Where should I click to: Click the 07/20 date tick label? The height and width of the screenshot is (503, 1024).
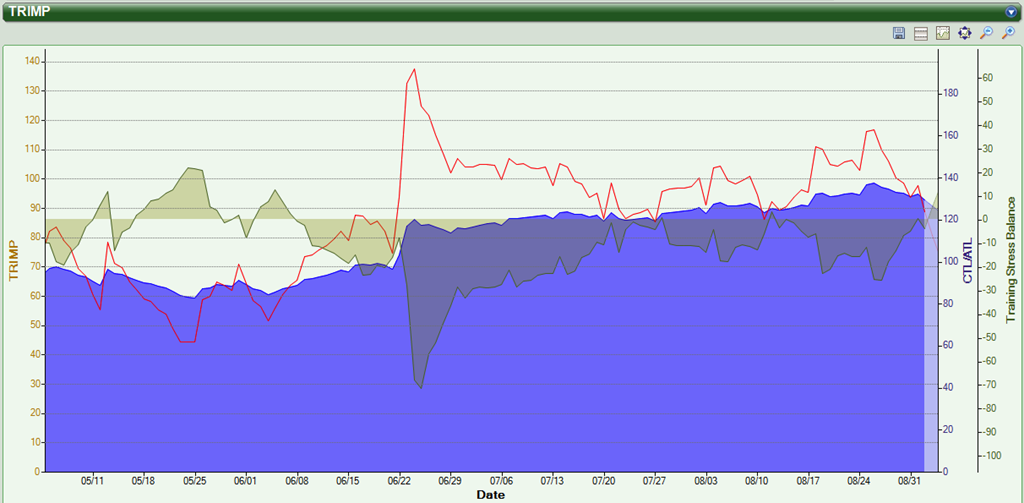click(603, 481)
